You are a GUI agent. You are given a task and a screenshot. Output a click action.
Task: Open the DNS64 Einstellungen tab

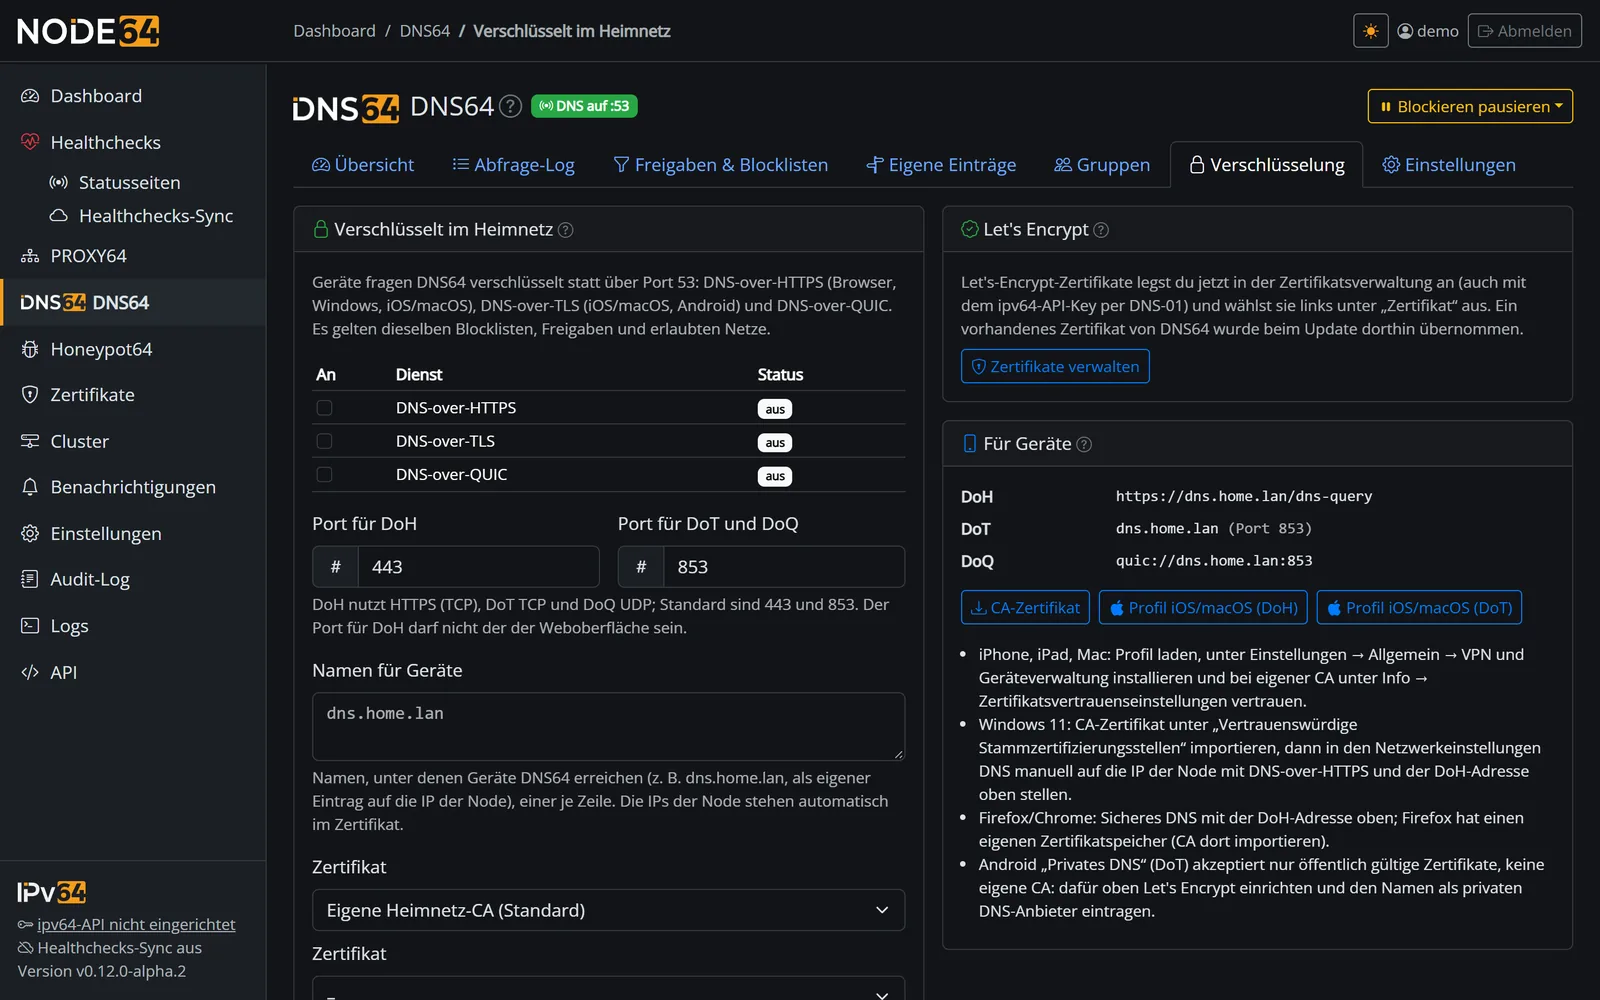1449,165
